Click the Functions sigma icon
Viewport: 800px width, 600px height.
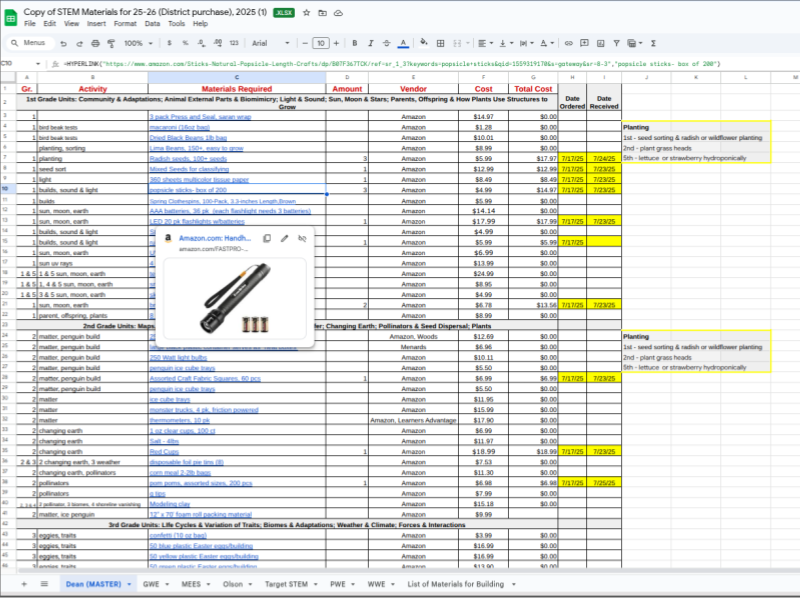click(x=653, y=43)
